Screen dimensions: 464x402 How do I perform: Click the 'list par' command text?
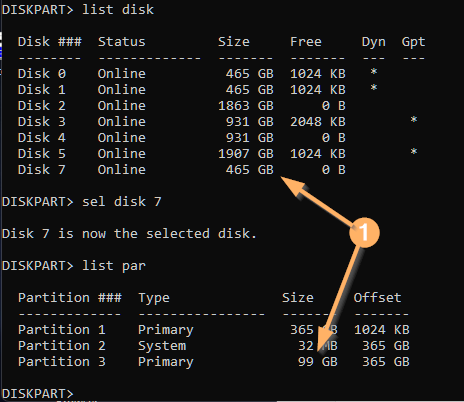[114, 266]
